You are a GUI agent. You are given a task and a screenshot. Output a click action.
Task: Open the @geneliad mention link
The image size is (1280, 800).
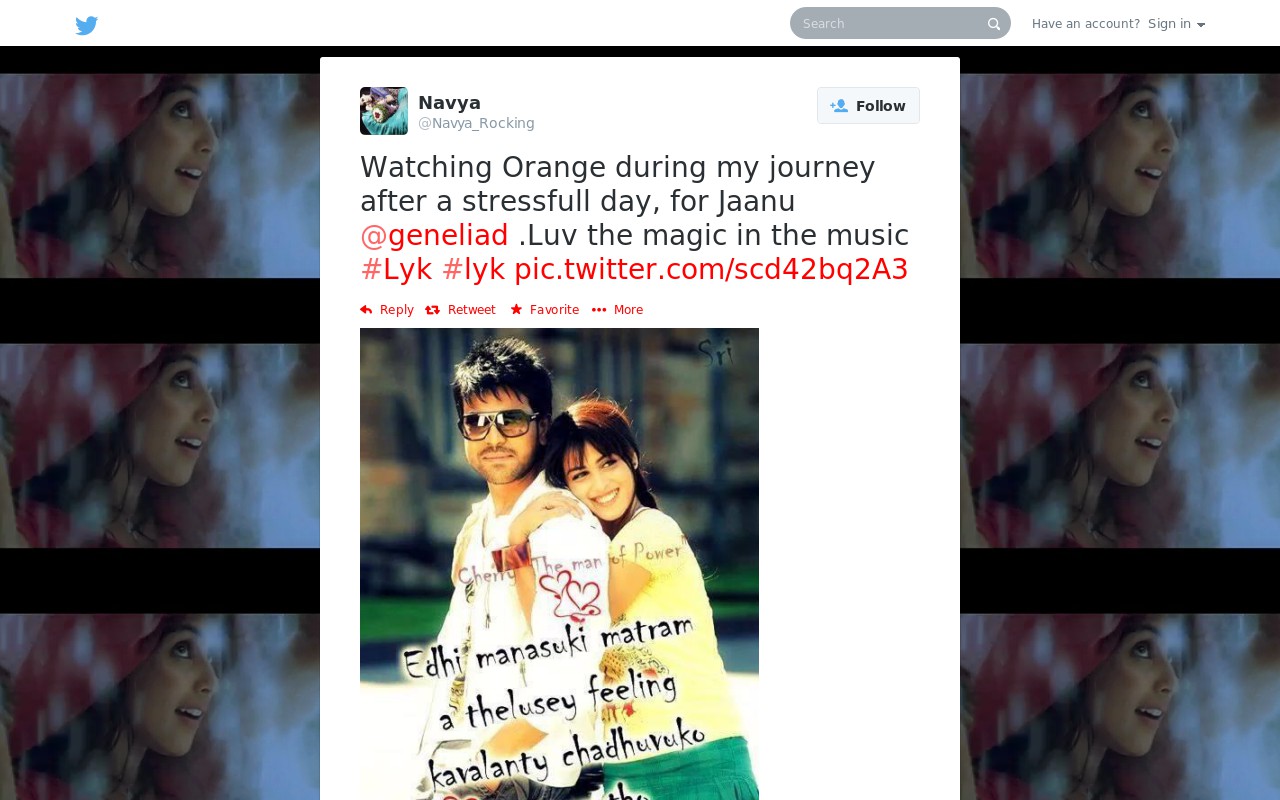(434, 236)
